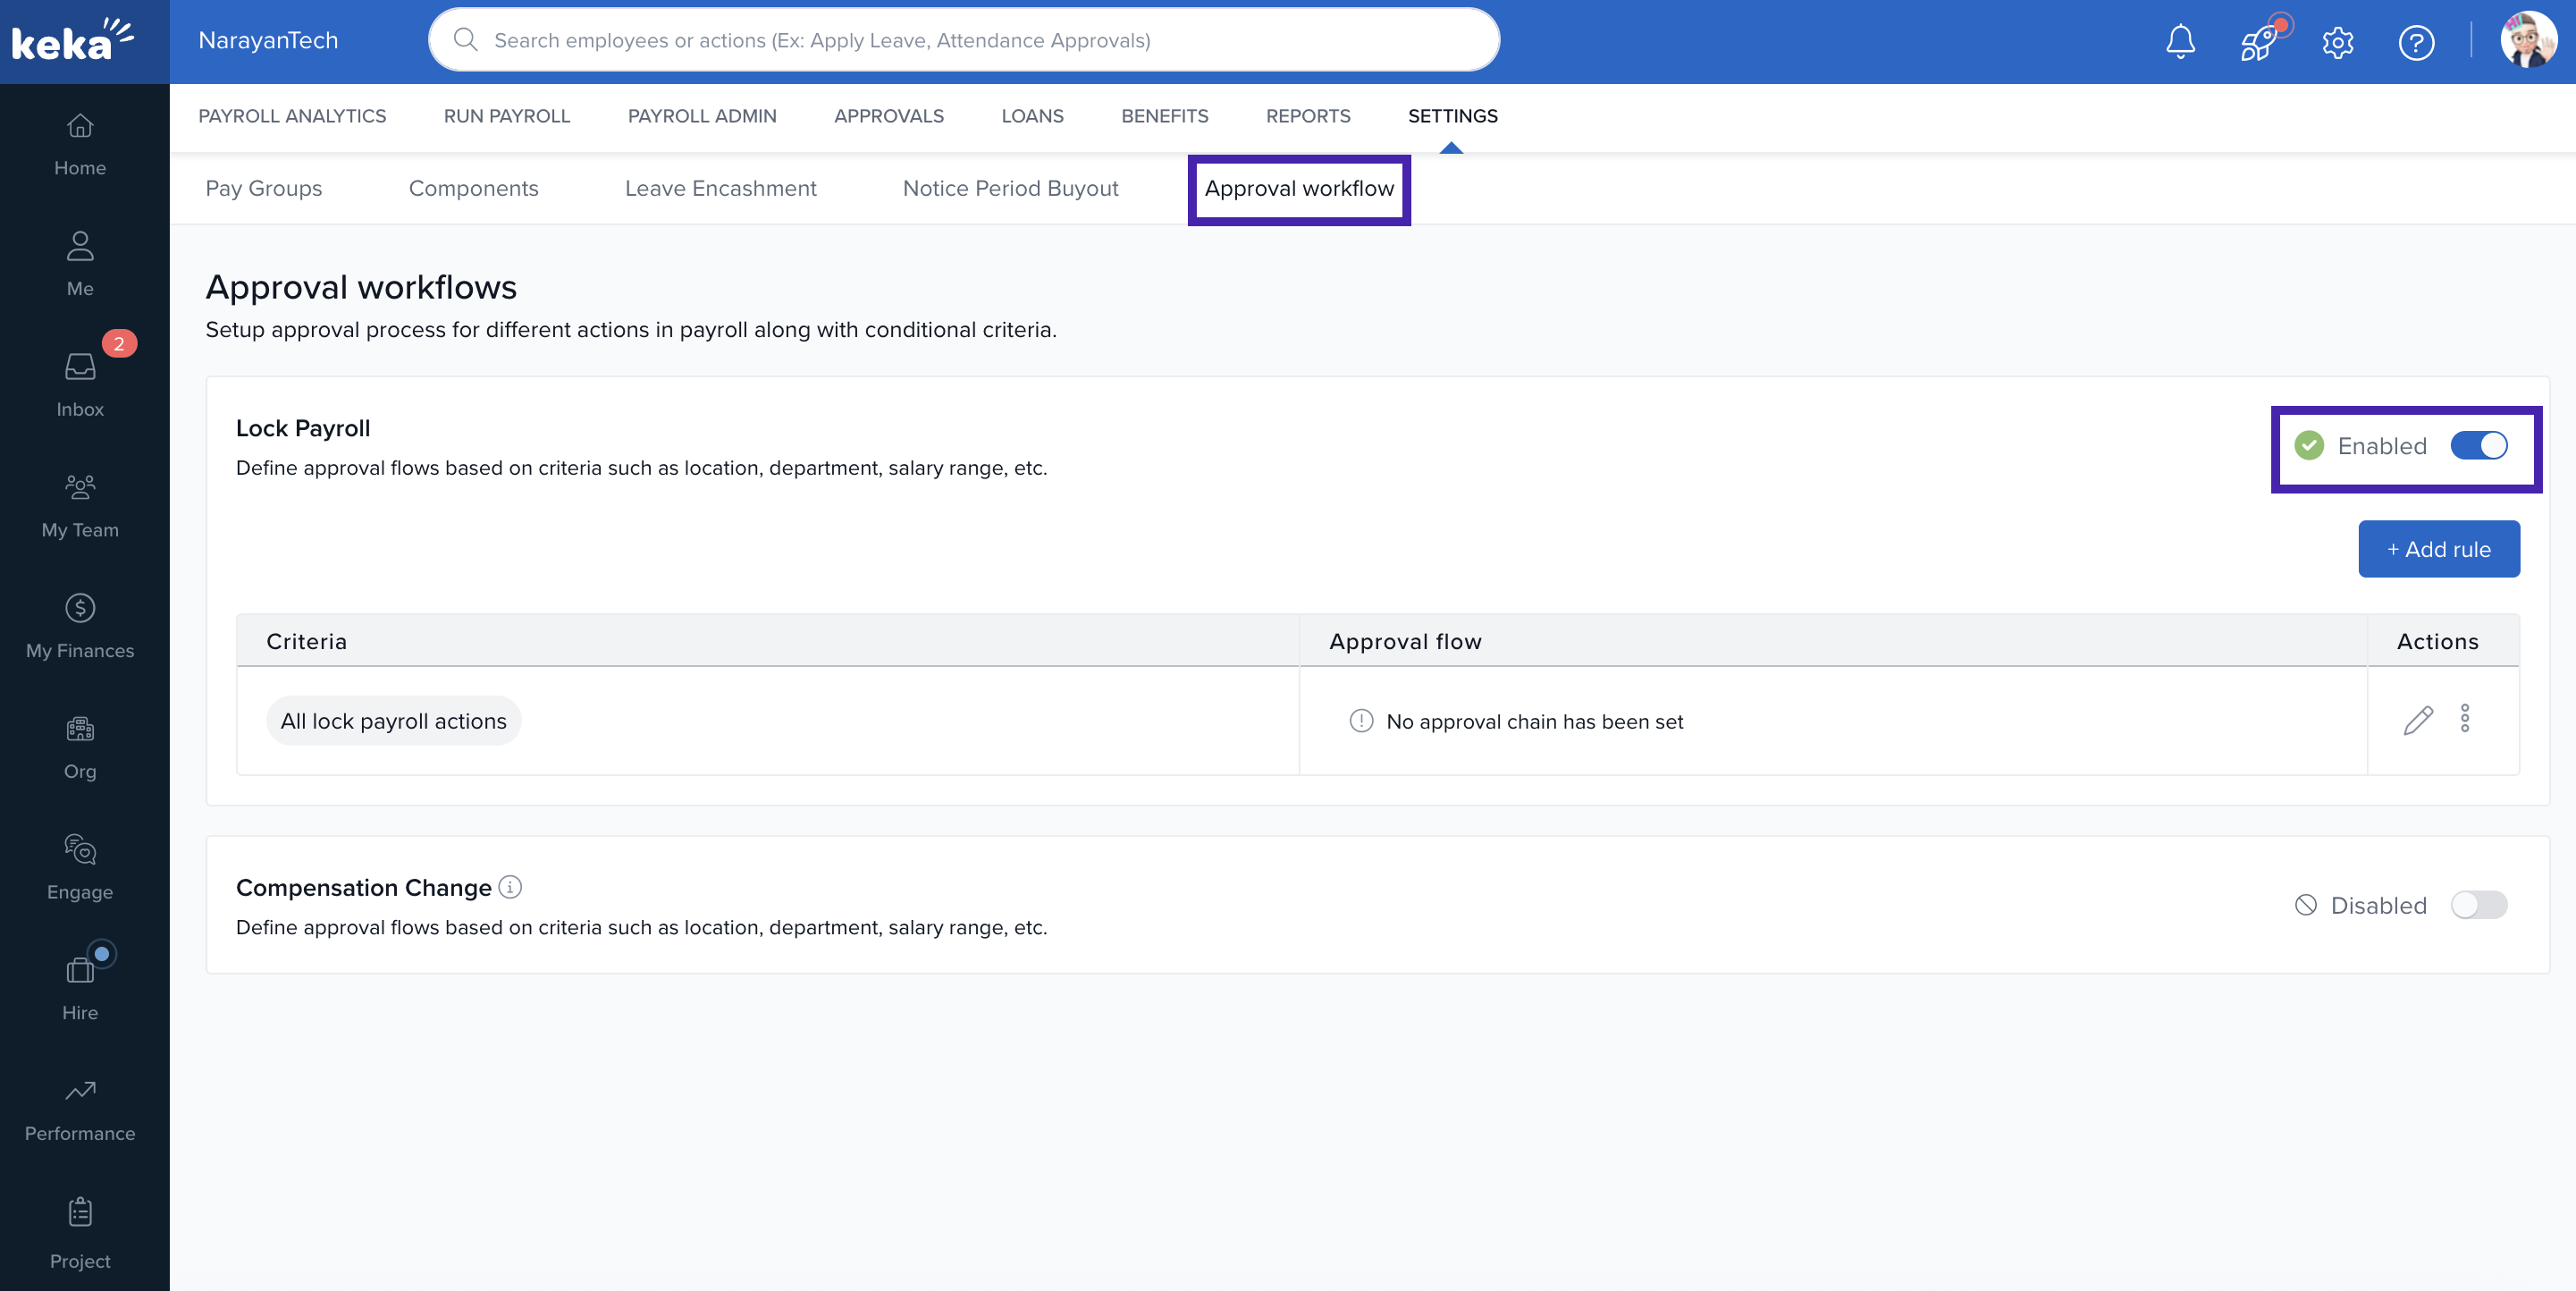Click Compensation Change info icon
The image size is (2576, 1291).
point(510,887)
